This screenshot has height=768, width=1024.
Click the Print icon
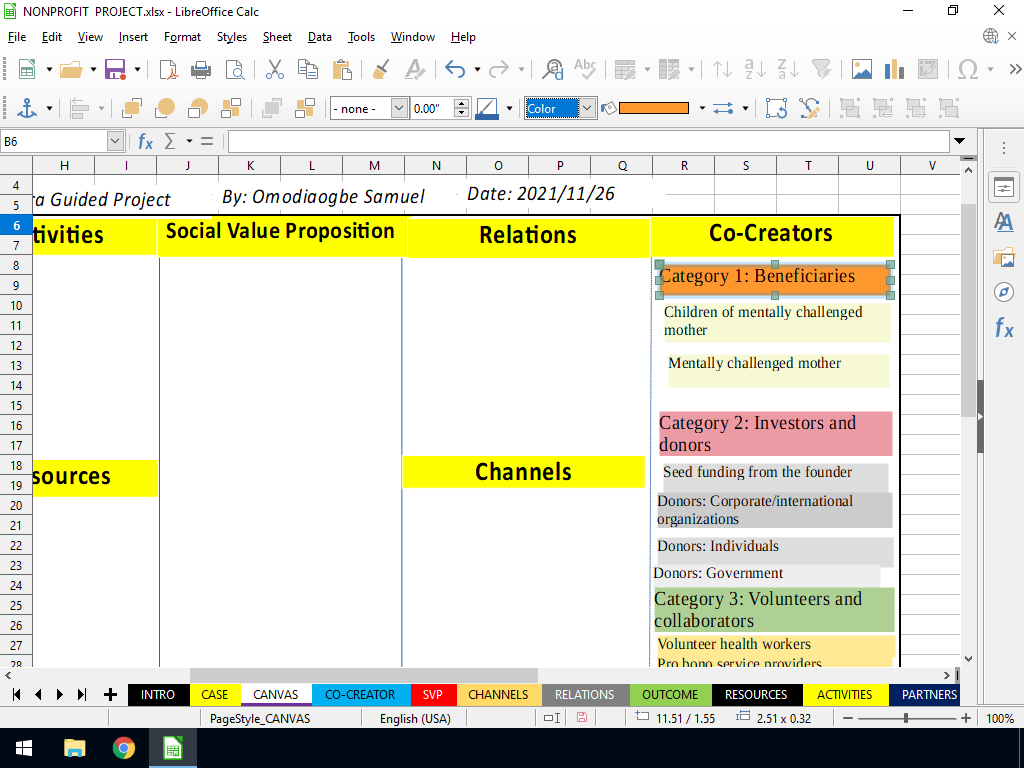pyautogui.click(x=200, y=69)
